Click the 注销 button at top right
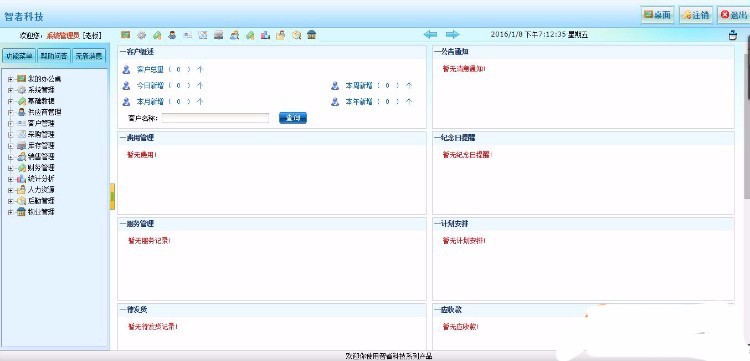This screenshot has width=750, height=361. click(x=695, y=15)
